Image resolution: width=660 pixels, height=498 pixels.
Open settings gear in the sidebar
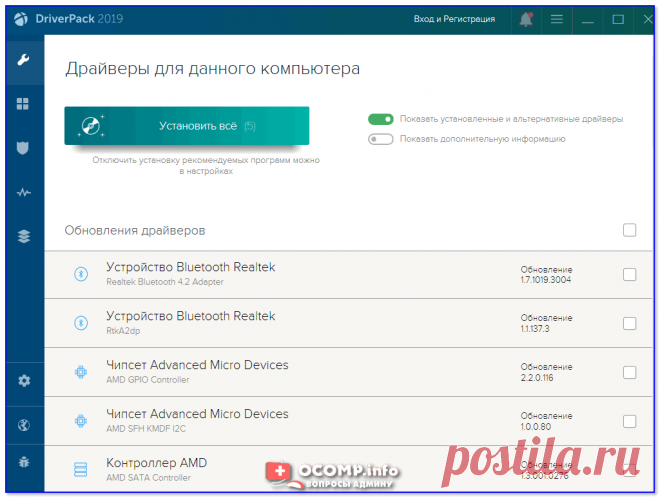pyautogui.click(x=23, y=380)
